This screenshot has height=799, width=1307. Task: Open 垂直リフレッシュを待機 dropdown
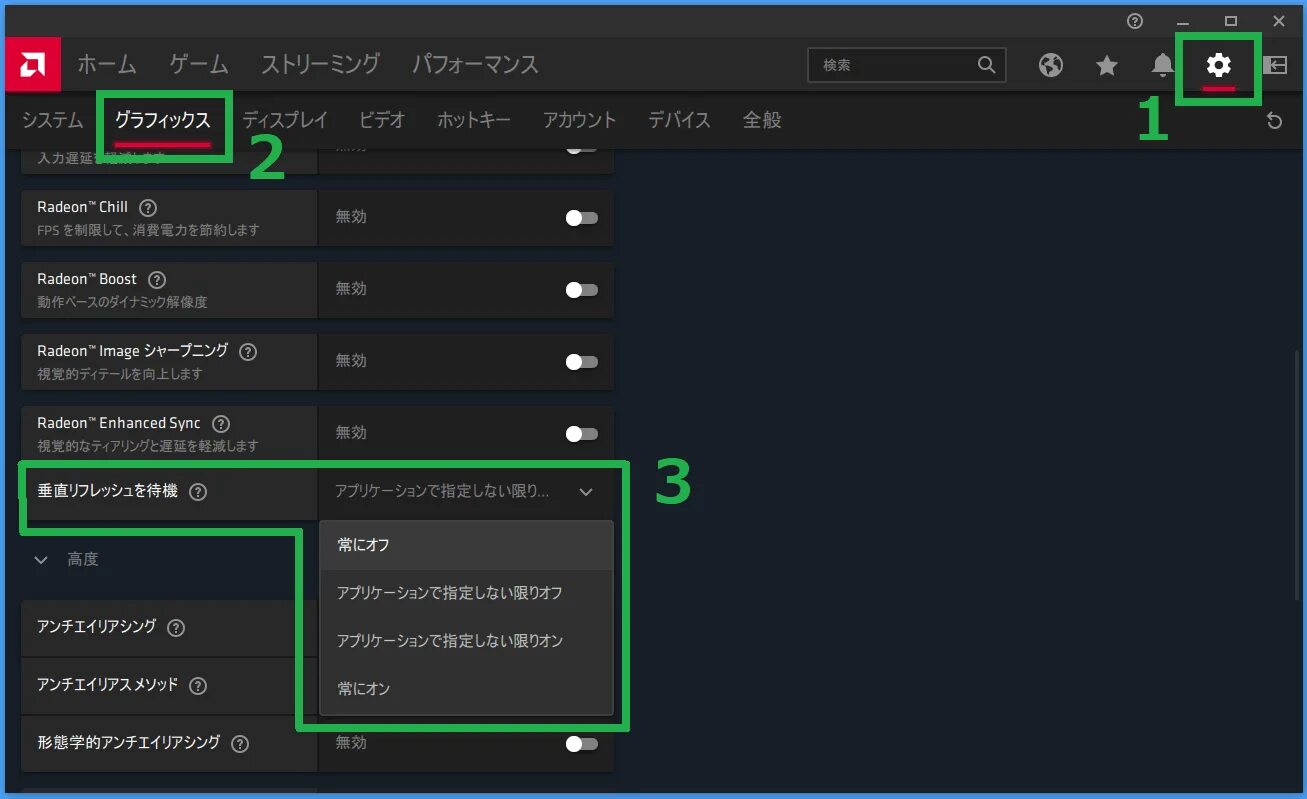[466, 492]
